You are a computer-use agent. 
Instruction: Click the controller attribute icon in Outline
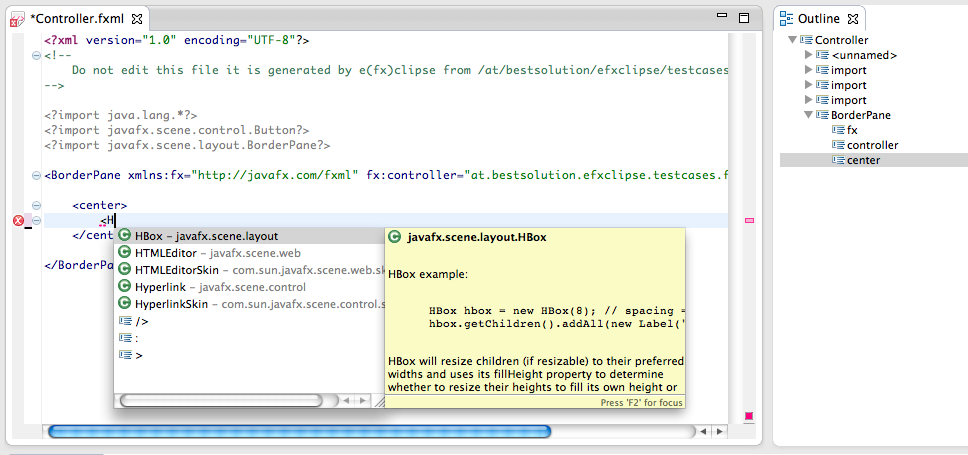(838, 145)
